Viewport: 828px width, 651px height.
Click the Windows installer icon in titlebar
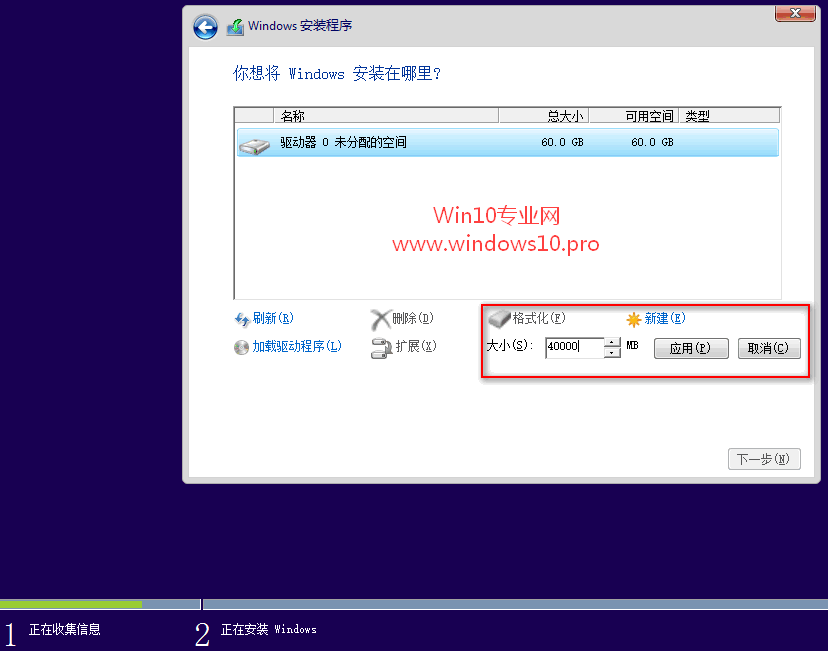235,26
